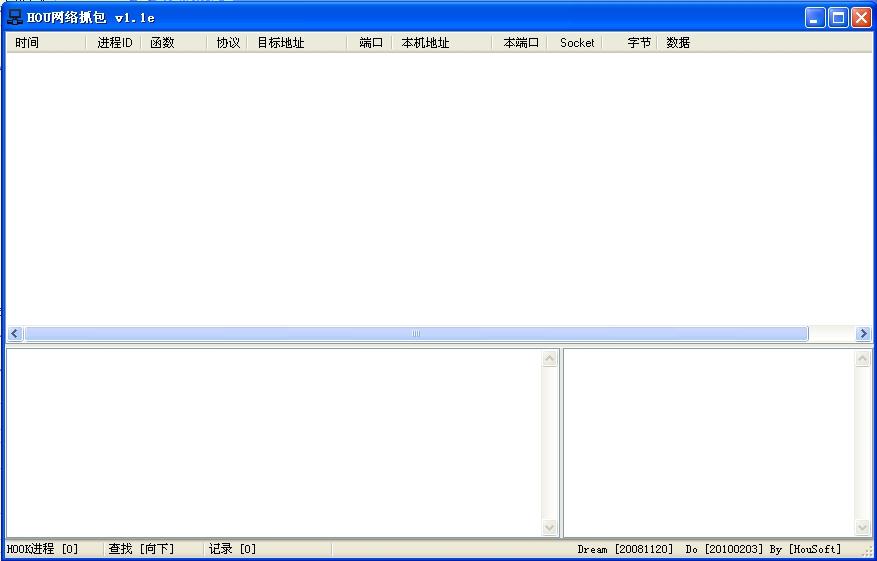Click the horizontal scrollbar right arrow

coord(863,334)
